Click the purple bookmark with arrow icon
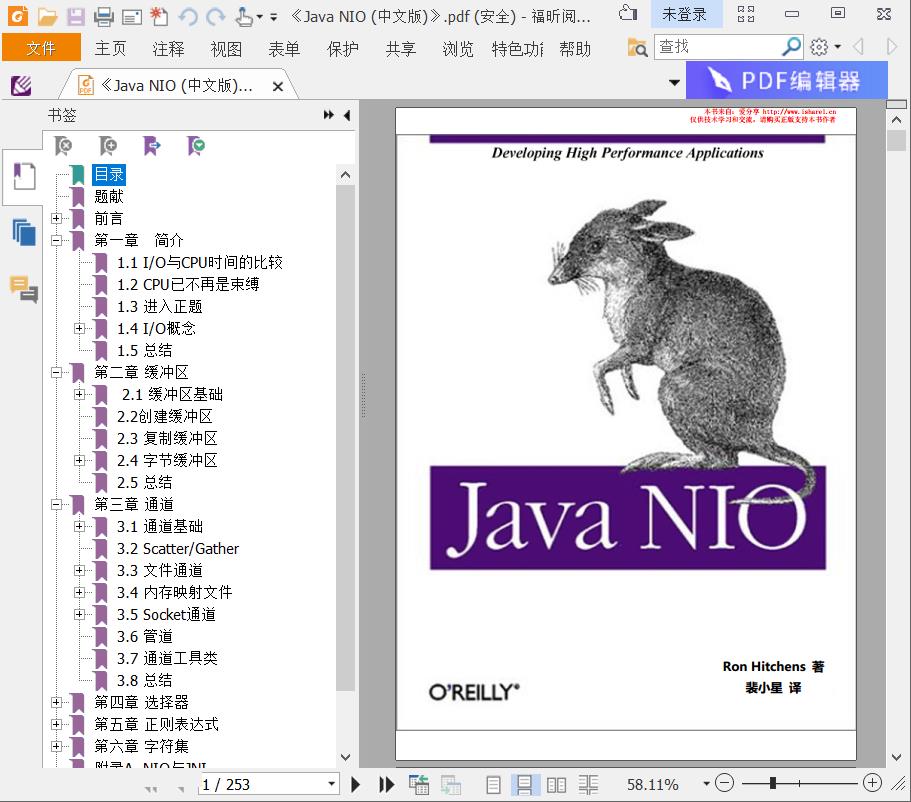The height and width of the screenshot is (802, 911). click(152, 146)
